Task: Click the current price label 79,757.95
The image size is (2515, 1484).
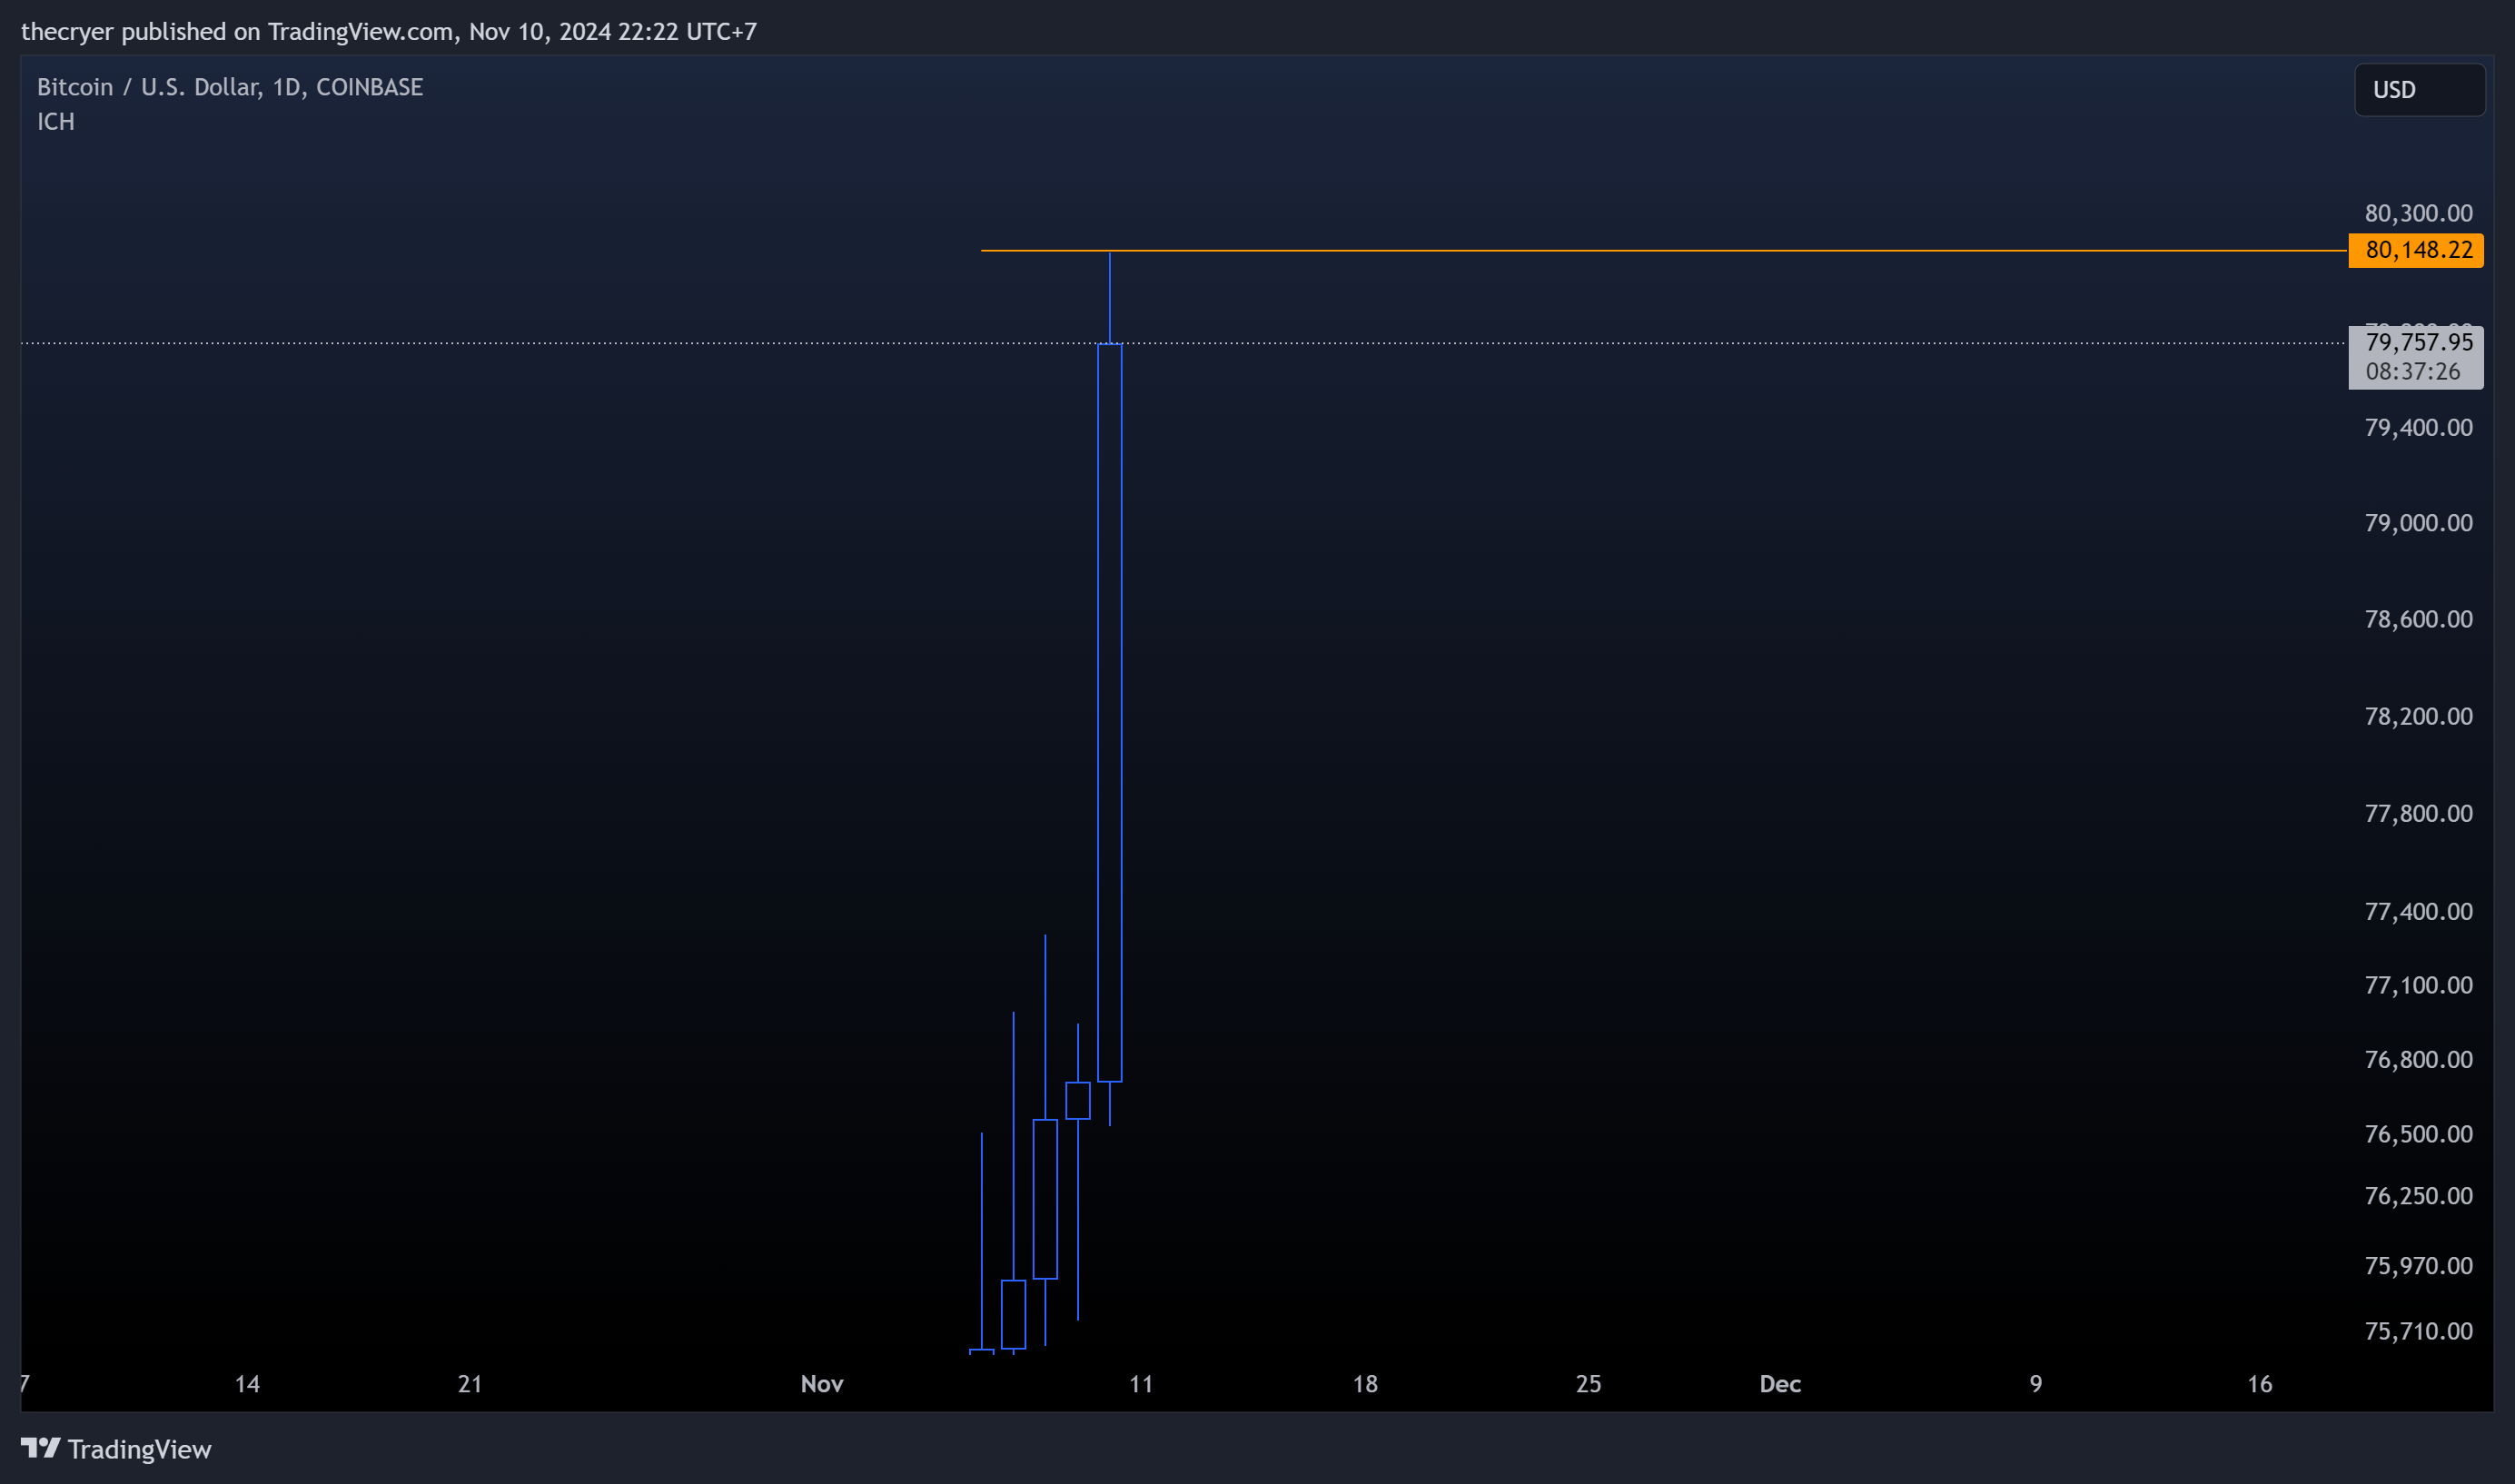Action: click(x=2419, y=342)
